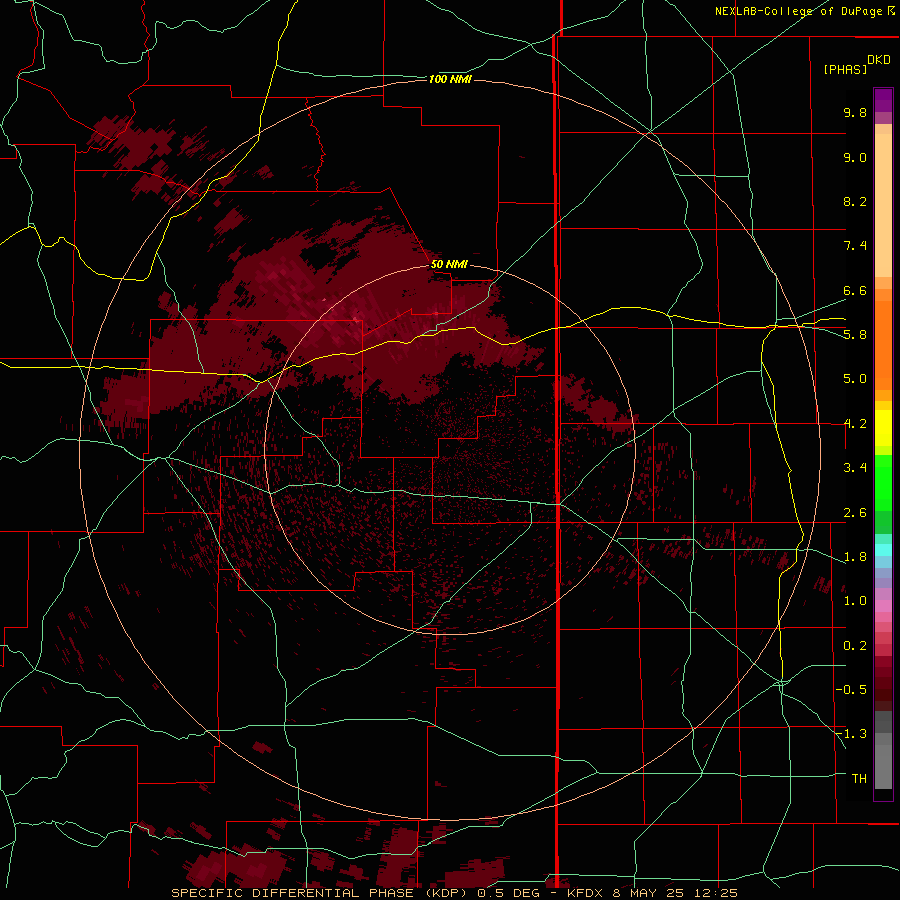Select the yellow segment of the color bar
Viewport: 900px width, 900px height.
(883, 428)
